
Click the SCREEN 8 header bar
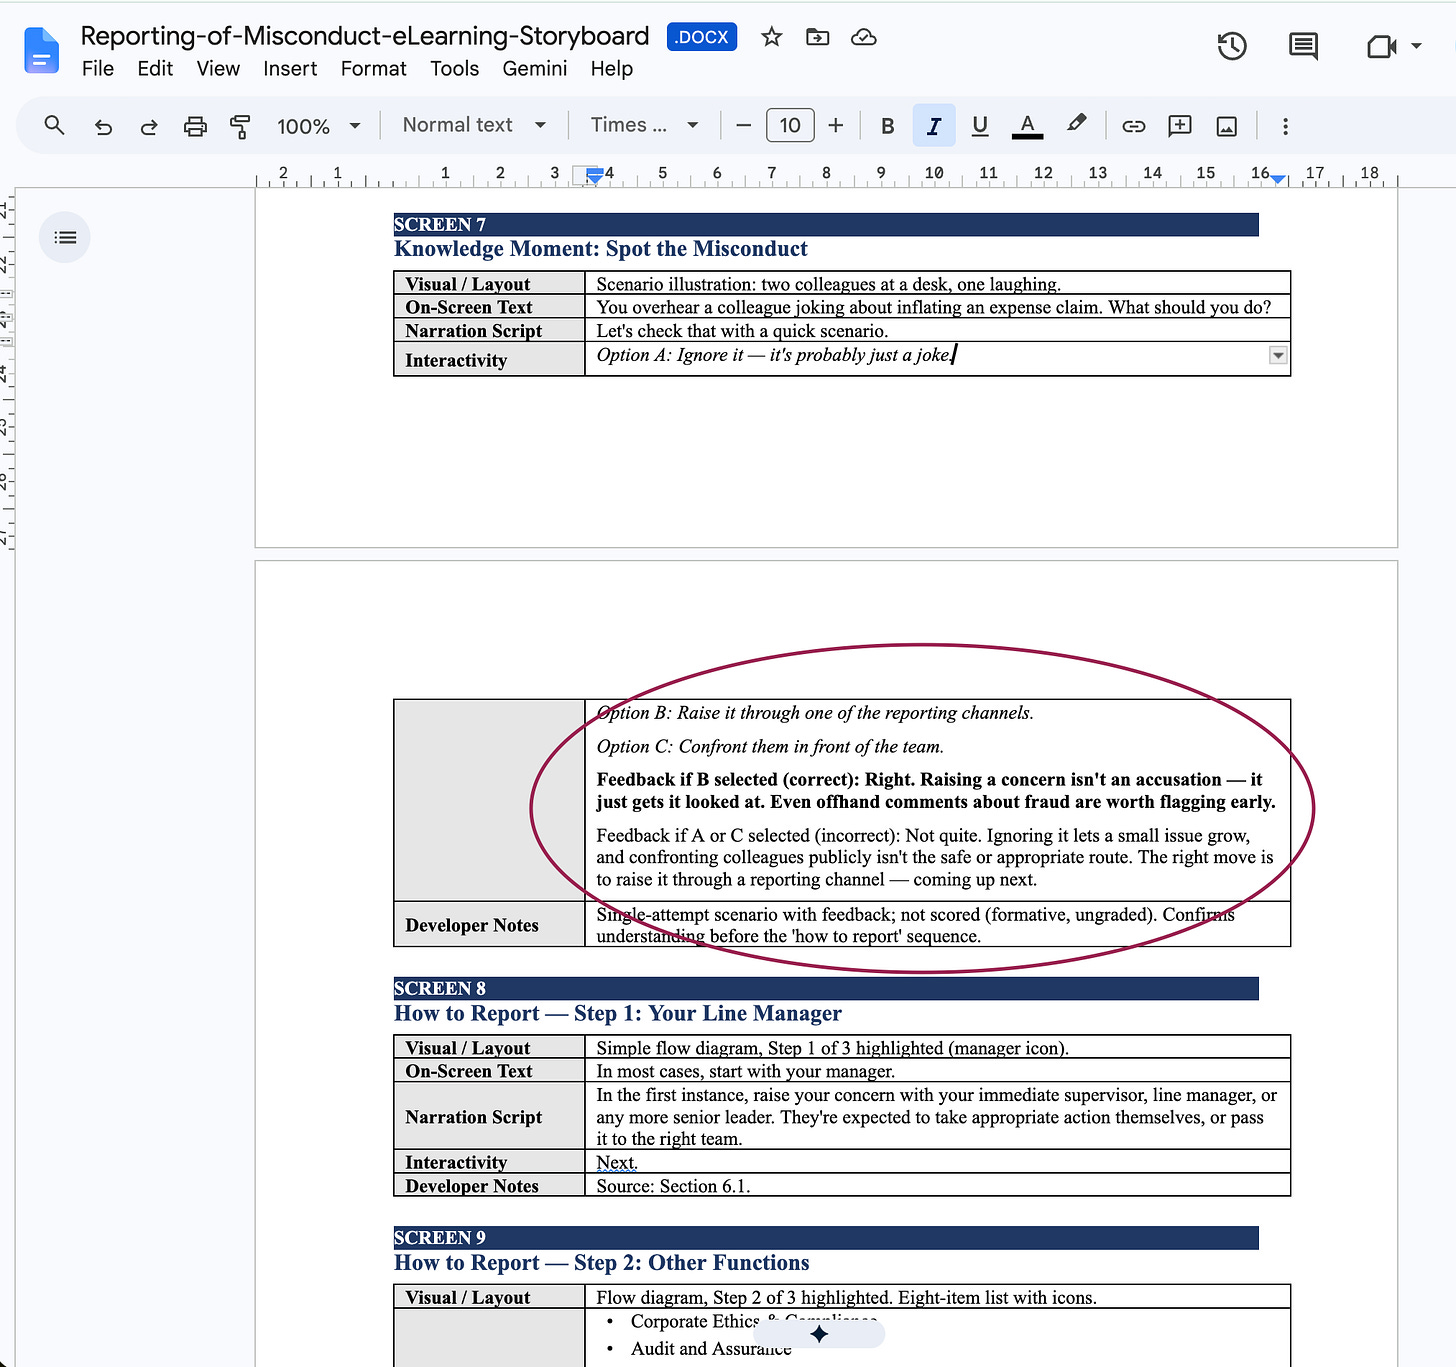(x=826, y=988)
